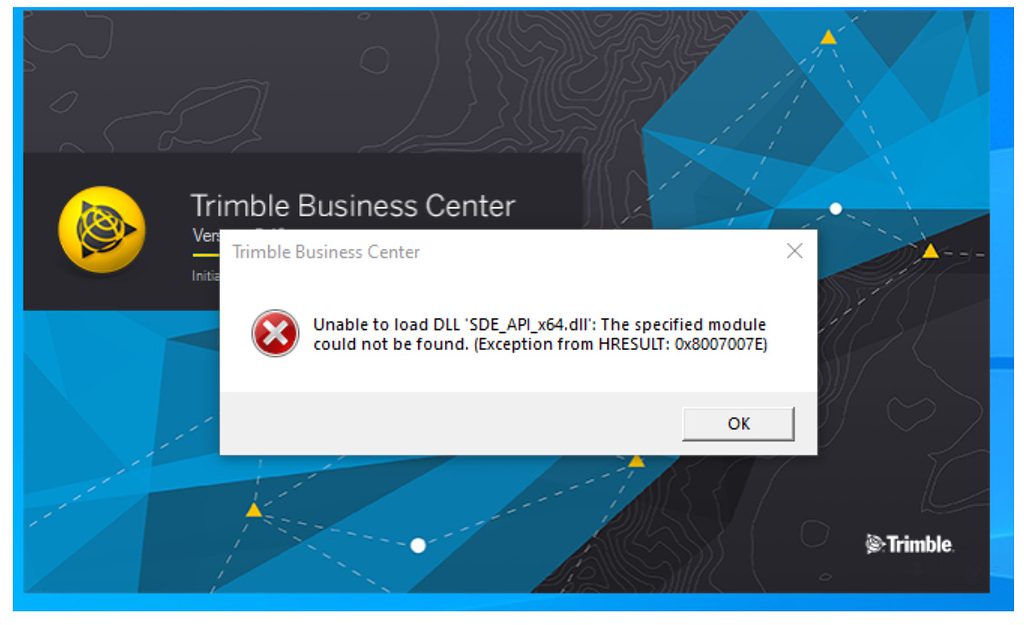Viewport: 1024px width, 625px height.
Task: Click the yellow triangle marker at the top of the splash
Action: tap(828, 37)
